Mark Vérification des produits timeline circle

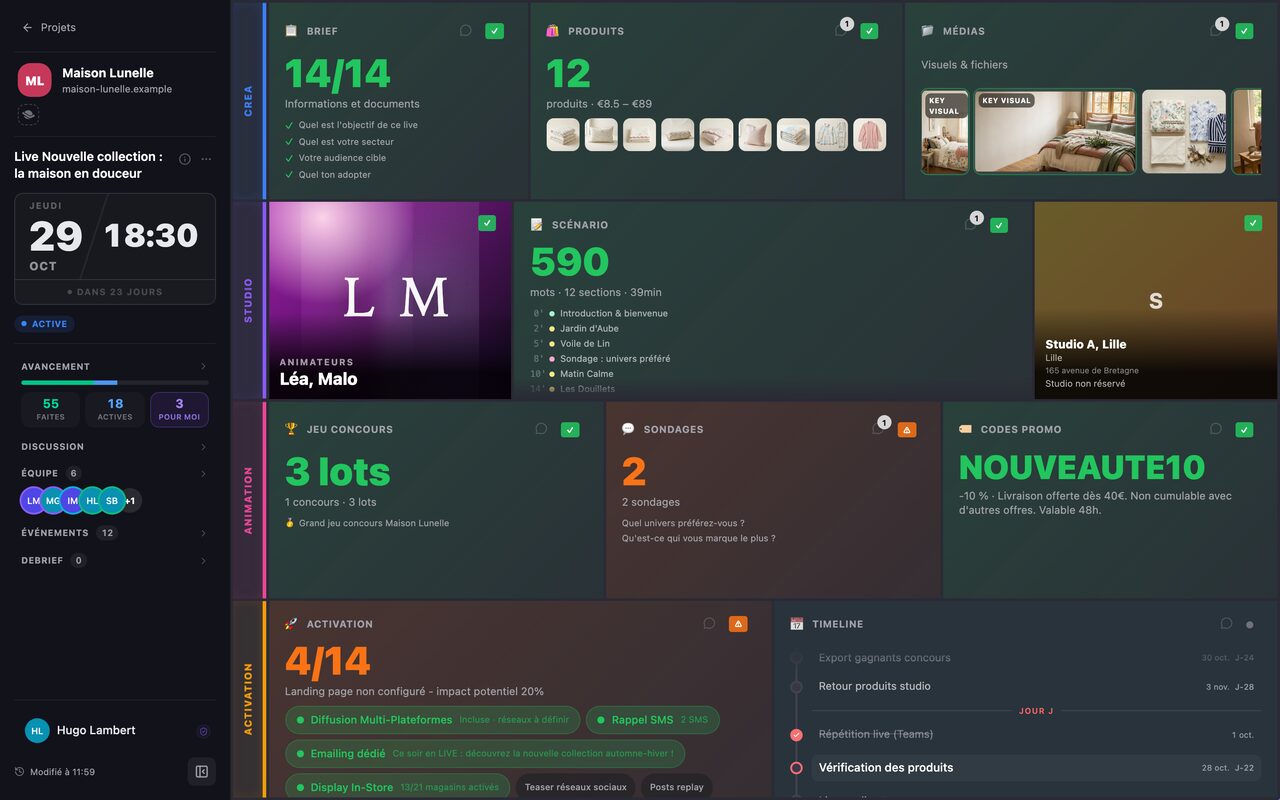796,768
